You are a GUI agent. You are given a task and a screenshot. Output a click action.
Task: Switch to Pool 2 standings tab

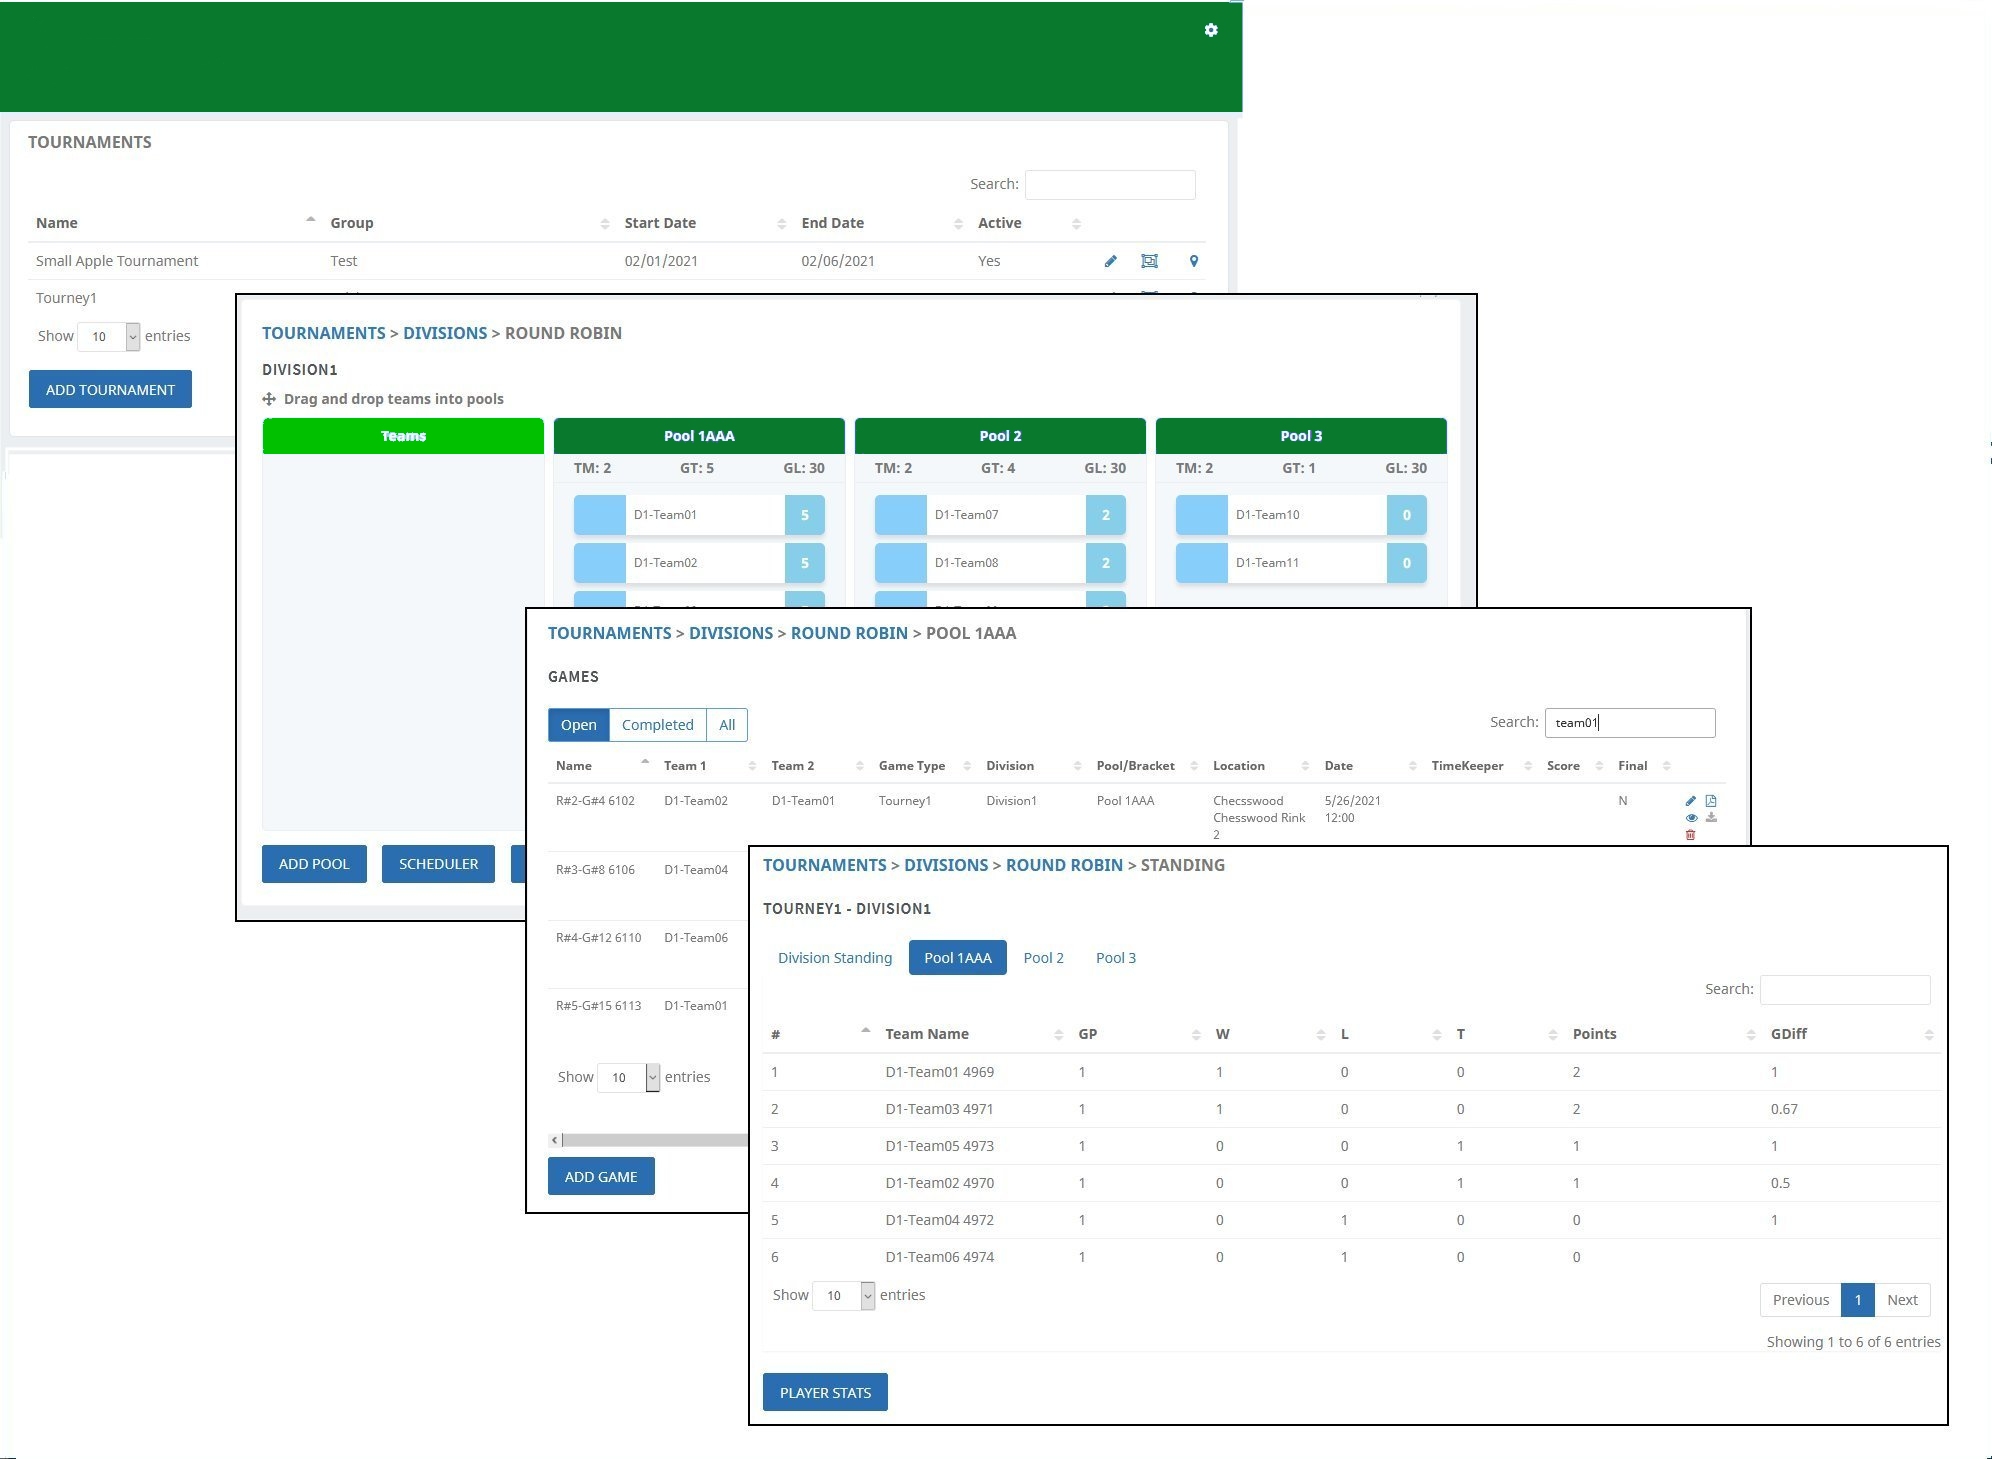pos(1043,958)
